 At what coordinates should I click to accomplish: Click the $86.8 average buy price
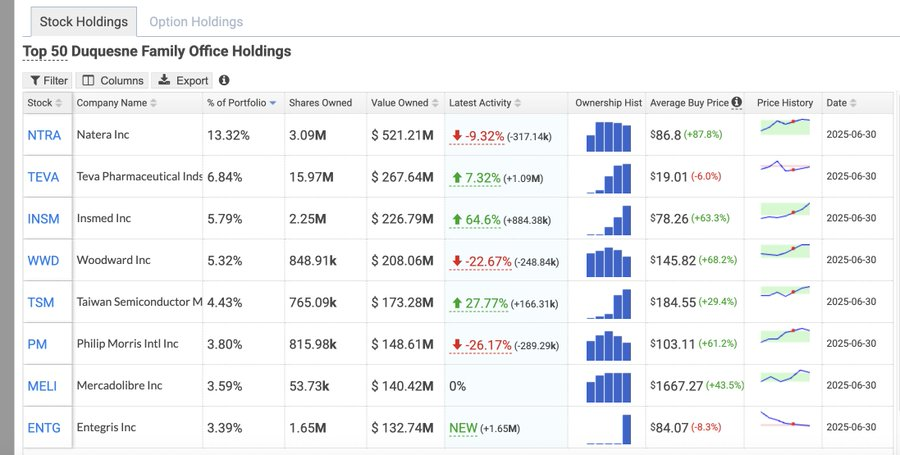[x=666, y=135]
